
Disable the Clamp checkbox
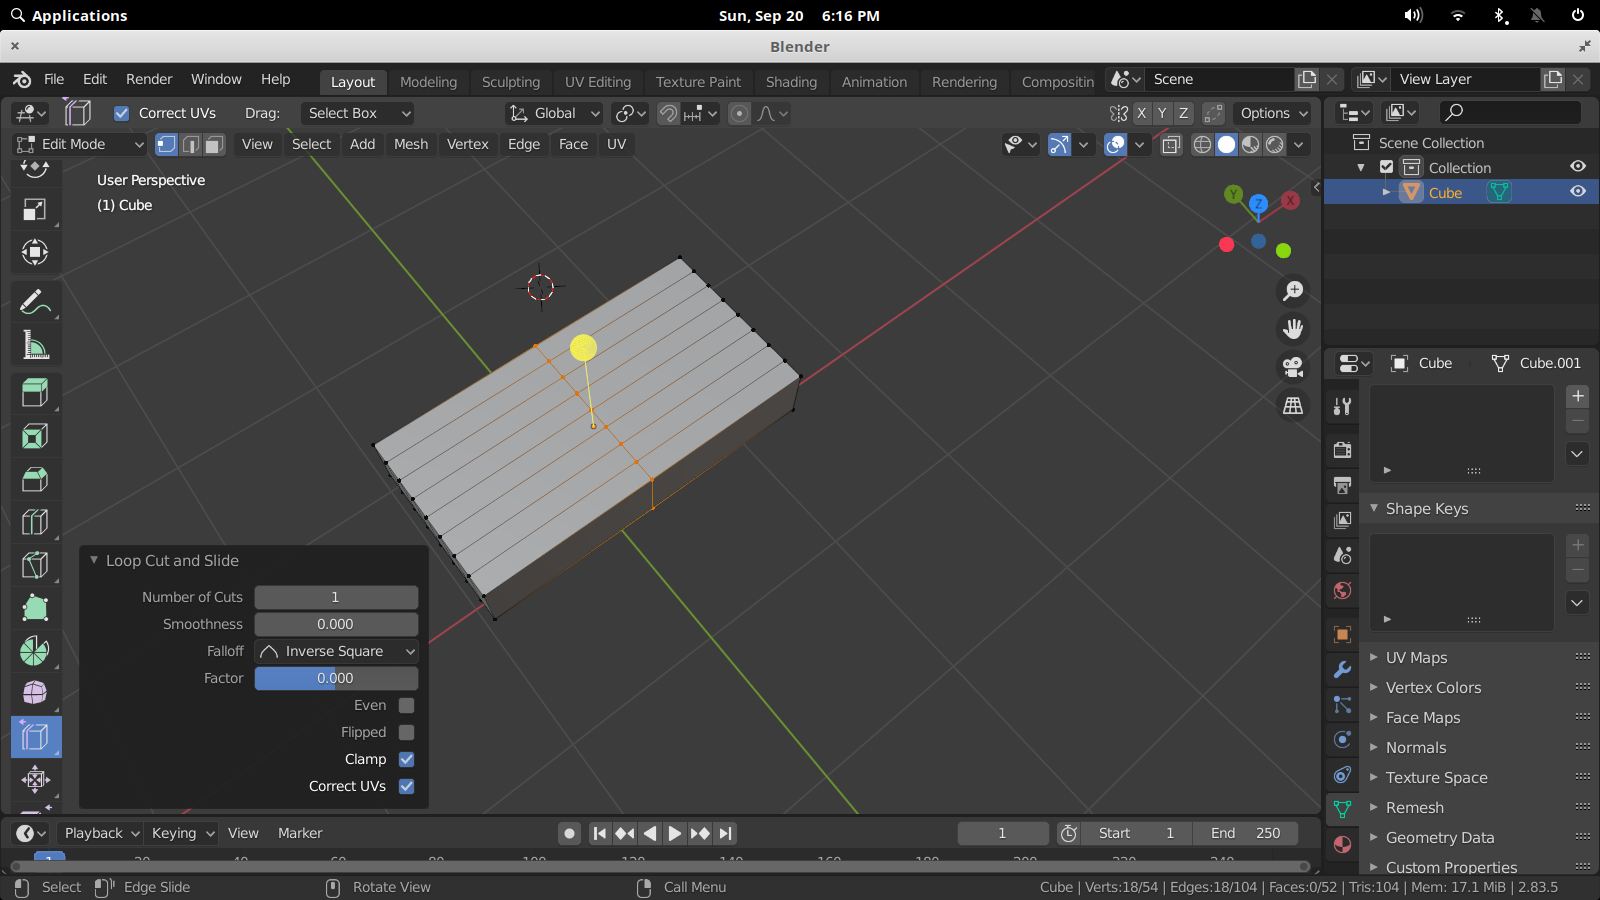click(x=406, y=759)
